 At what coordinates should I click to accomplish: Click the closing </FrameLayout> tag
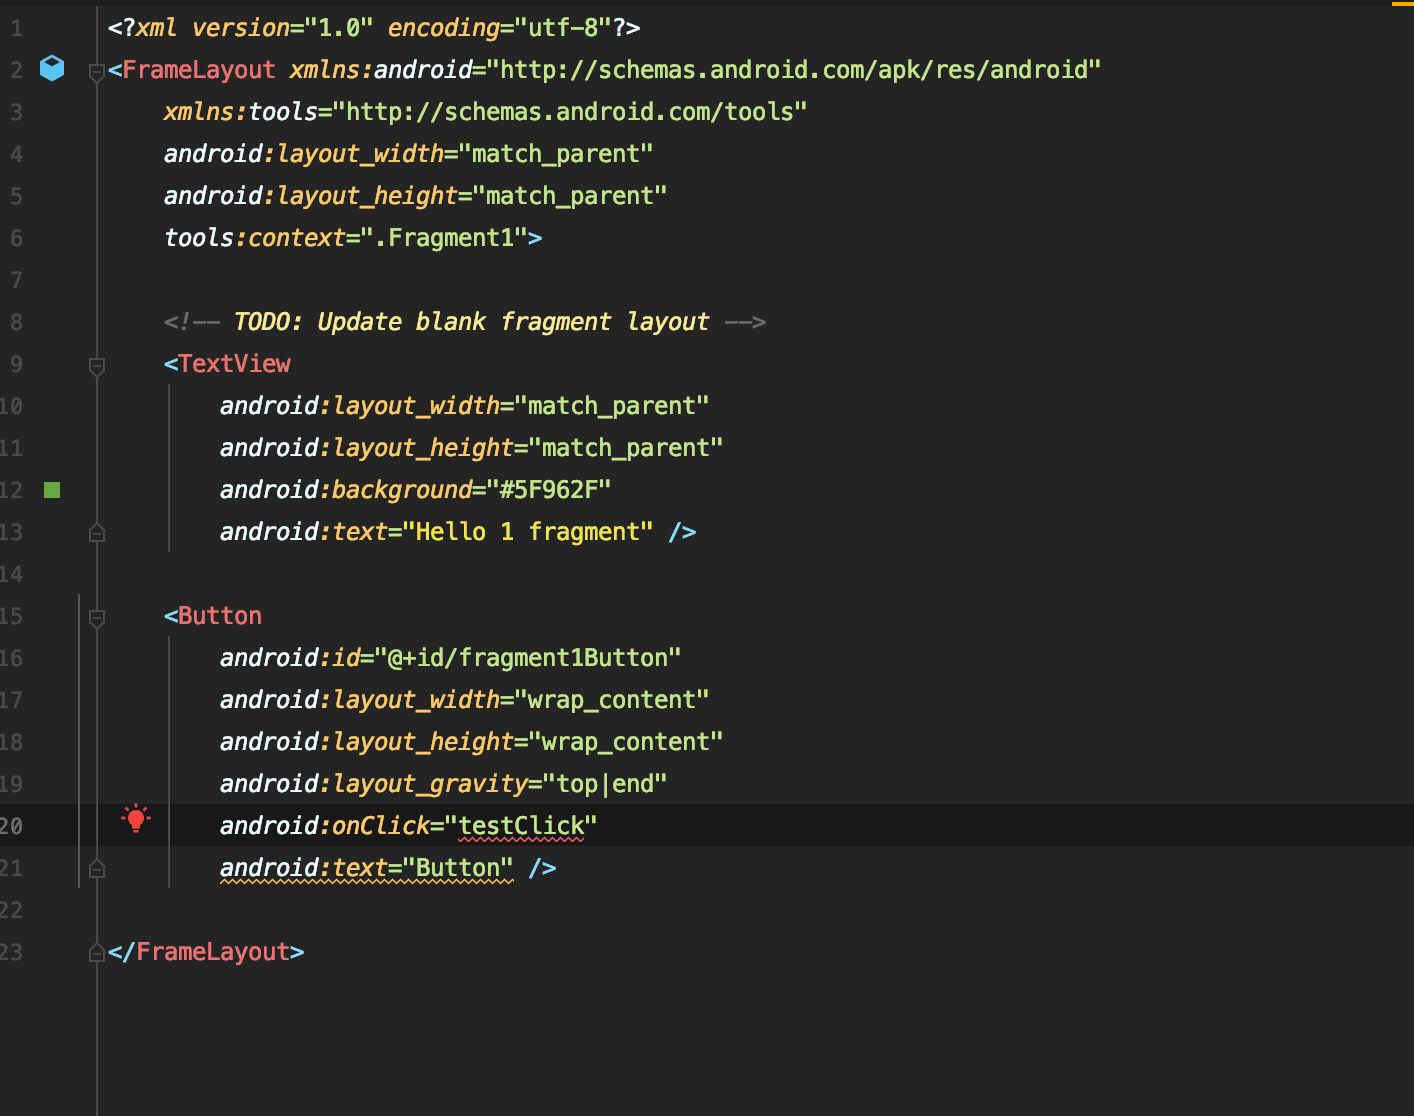click(206, 952)
